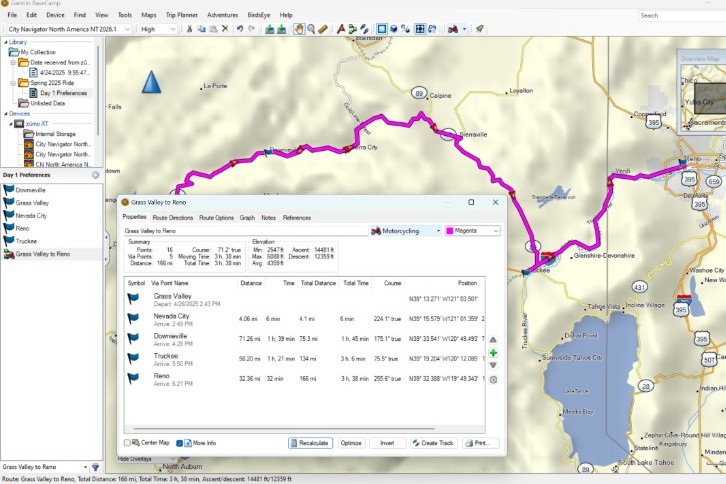Open the Motorcycling activity dropdown in dialog
The image size is (726, 484).
pyautogui.click(x=405, y=231)
